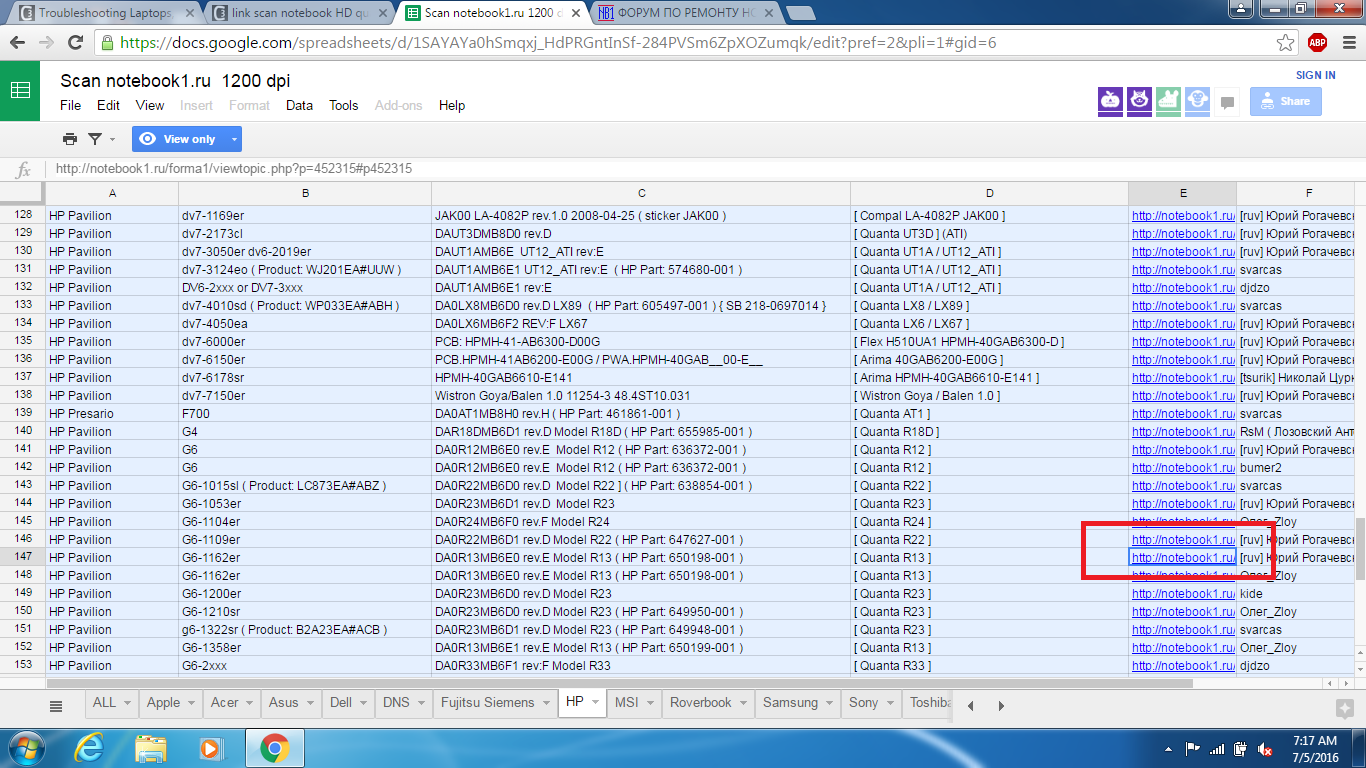Open the HP sheet tab dropdown arrow
Viewport: 1366px width, 768px height.
(595, 703)
